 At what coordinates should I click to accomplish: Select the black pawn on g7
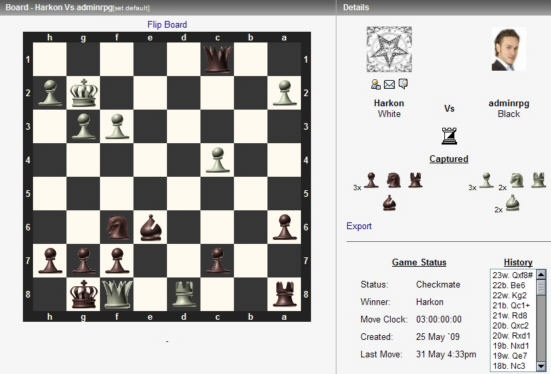point(83,261)
